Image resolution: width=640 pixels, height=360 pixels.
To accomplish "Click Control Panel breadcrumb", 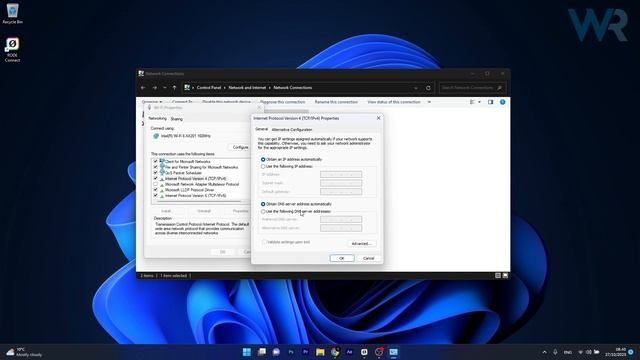I will coord(209,88).
